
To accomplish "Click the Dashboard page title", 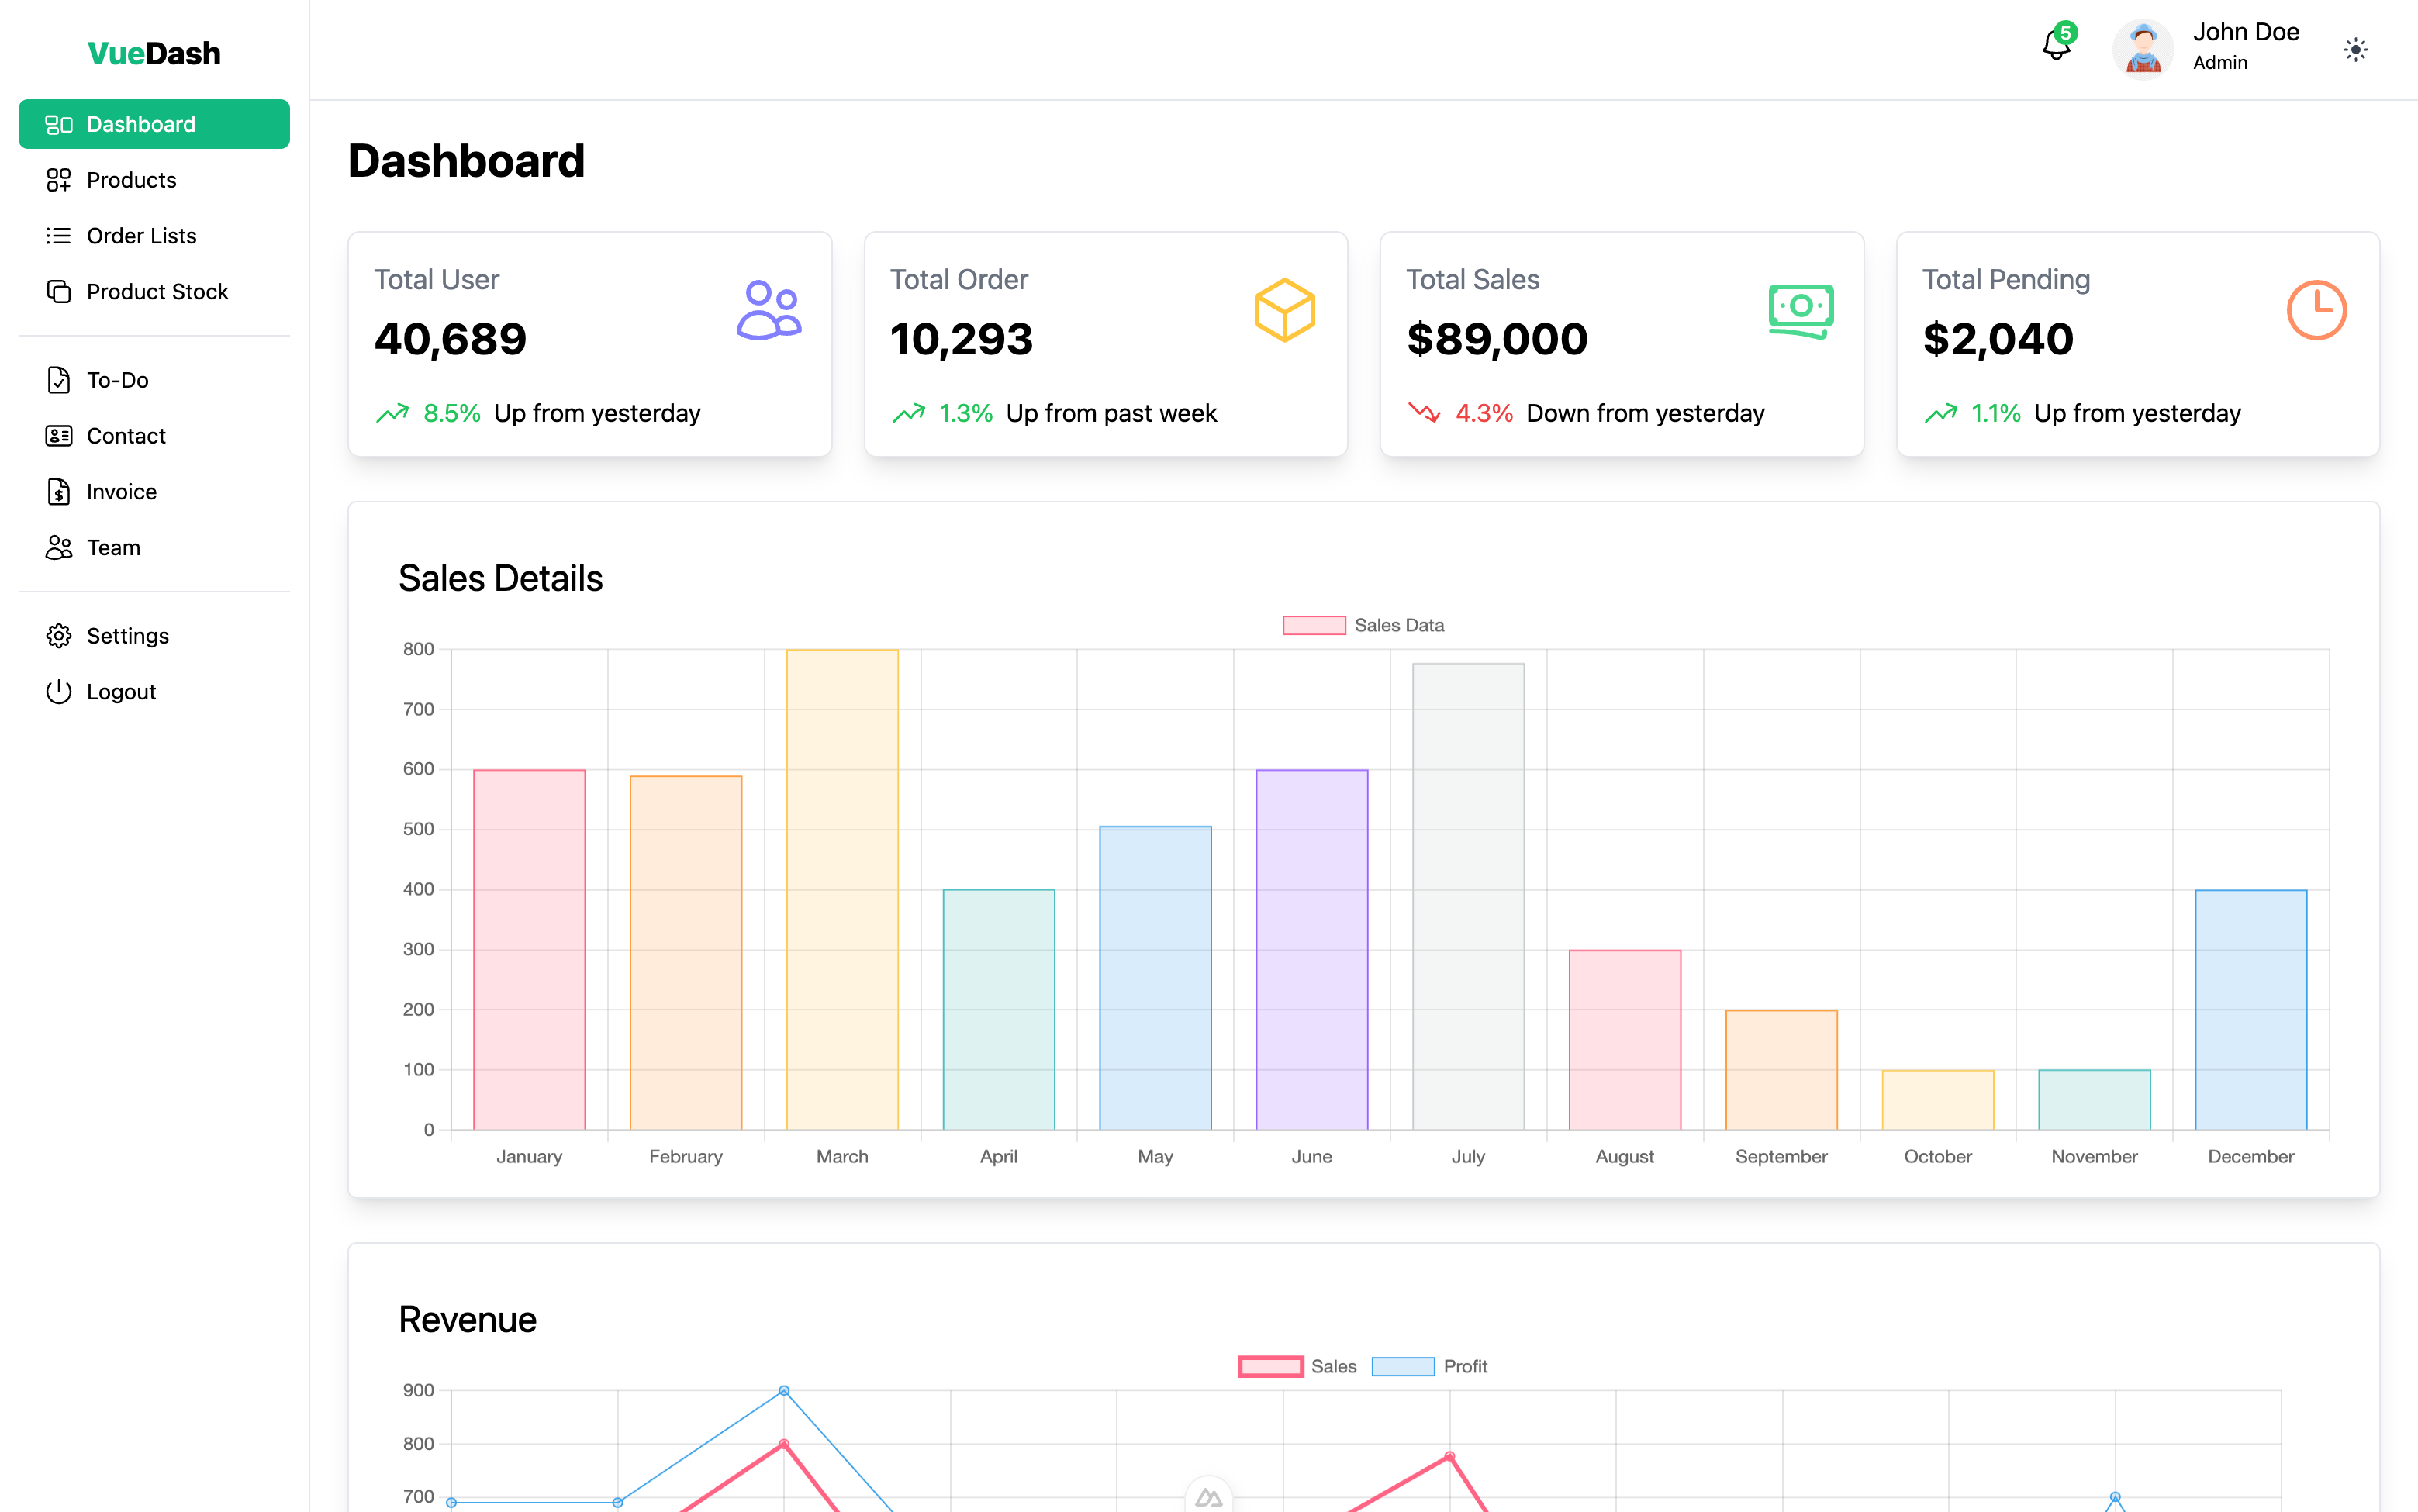I will click(x=466, y=161).
